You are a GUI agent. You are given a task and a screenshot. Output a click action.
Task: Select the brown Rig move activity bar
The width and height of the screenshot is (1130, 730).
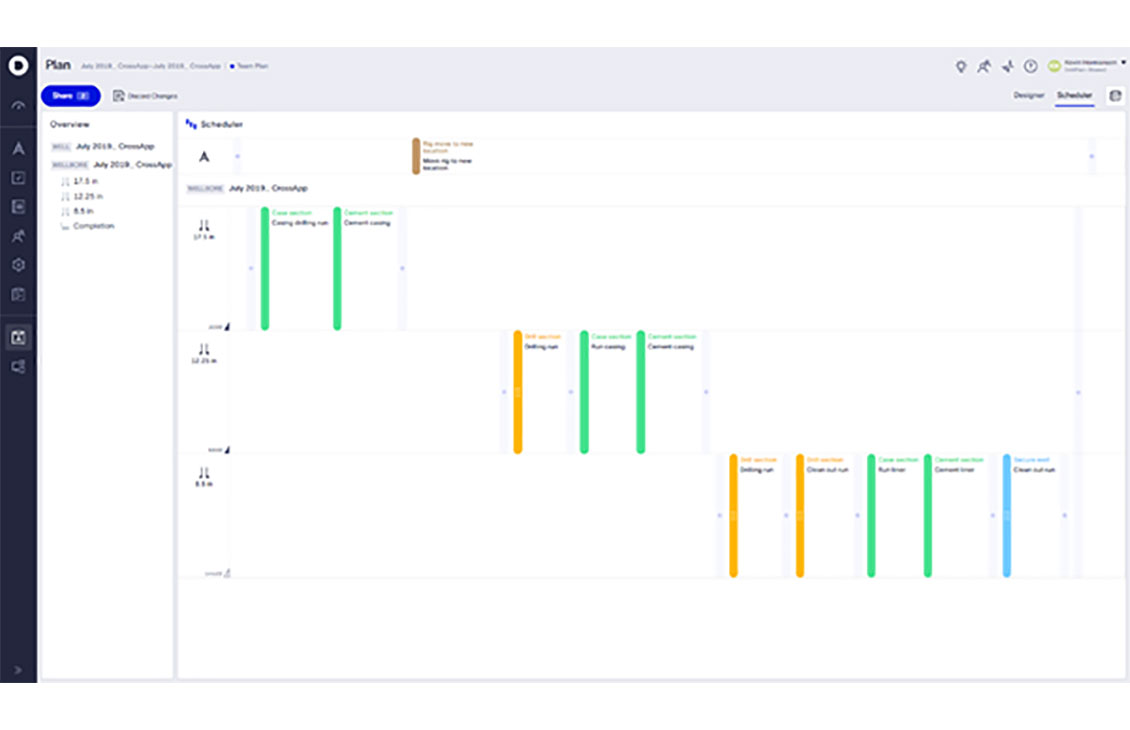tap(416, 156)
